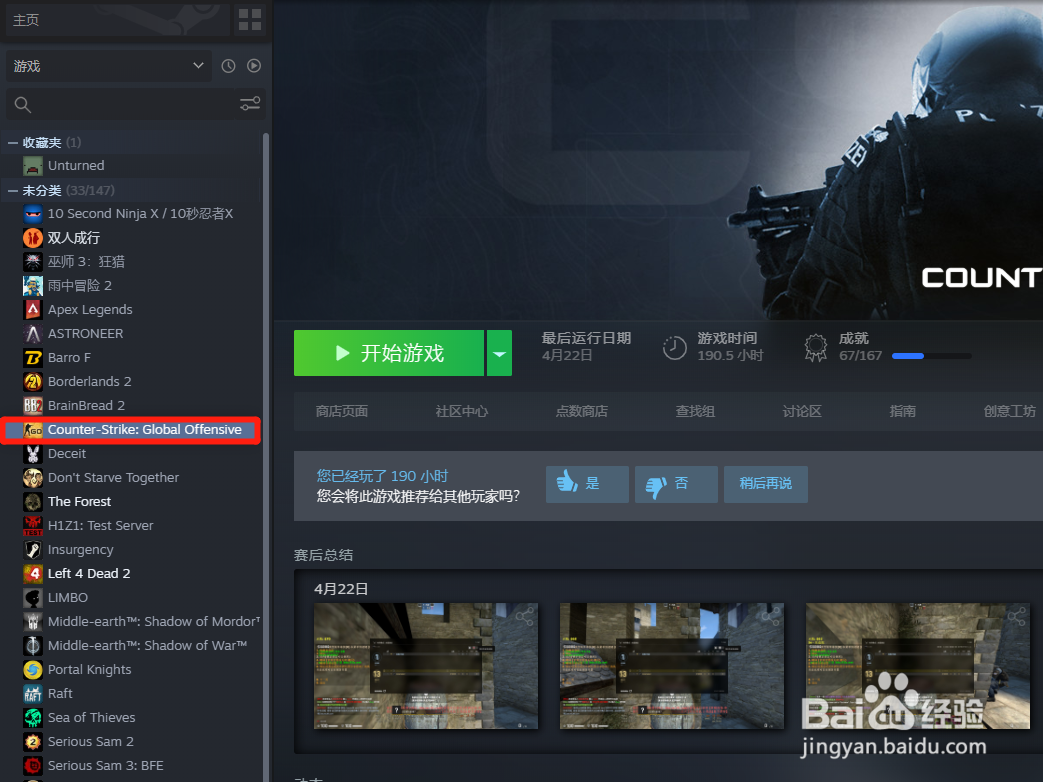Viewport: 1043px width, 782px height.
Task: Select Unturned game icon in favorites
Action: click(33, 166)
